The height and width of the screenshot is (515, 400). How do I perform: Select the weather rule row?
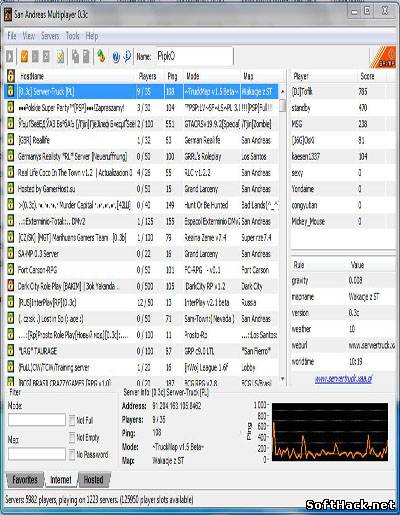[x=343, y=329]
